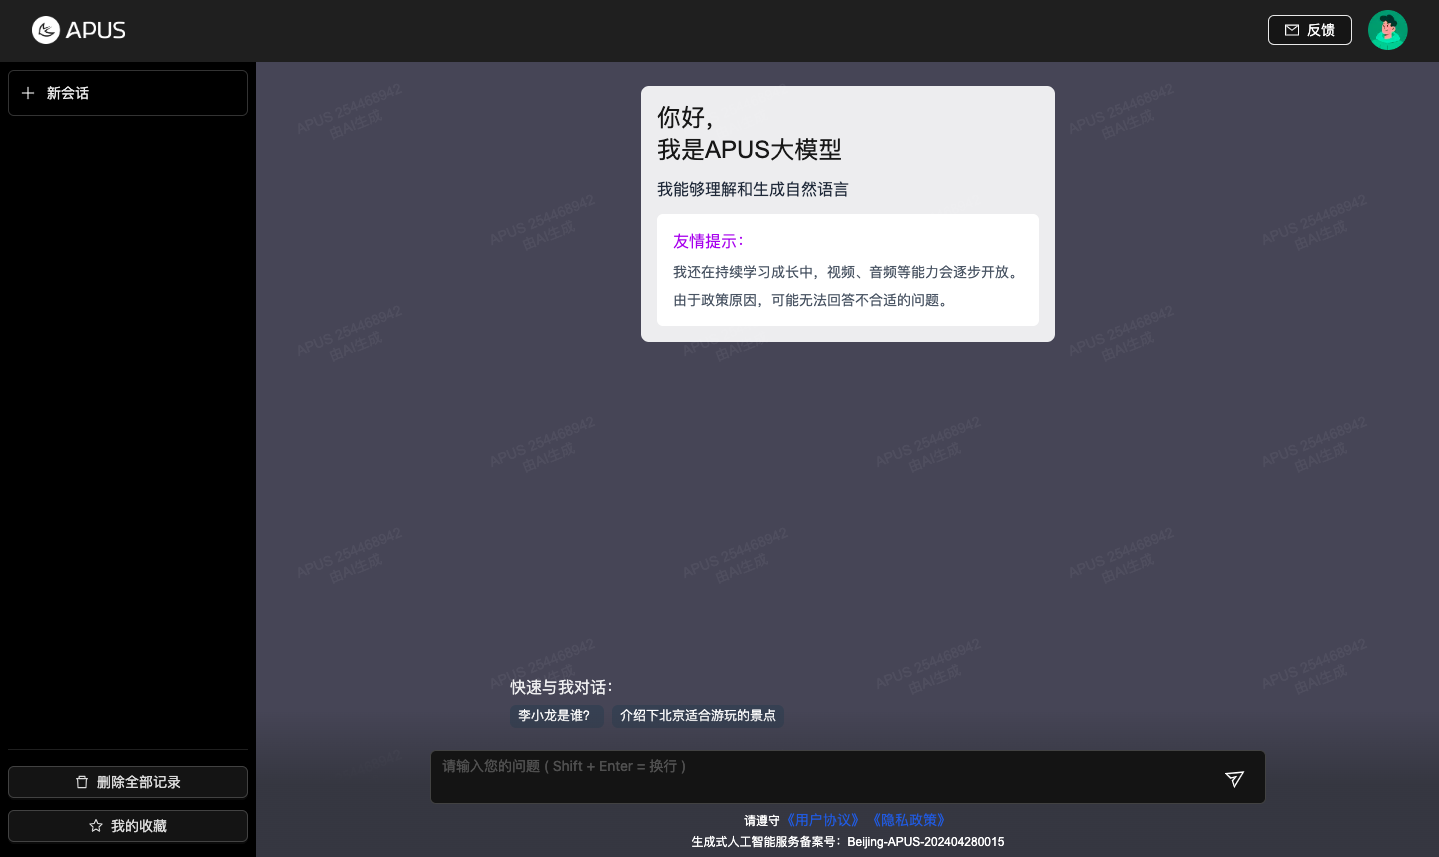Click the 我是APUS大模型 greeting text

pyautogui.click(x=749, y=150)
